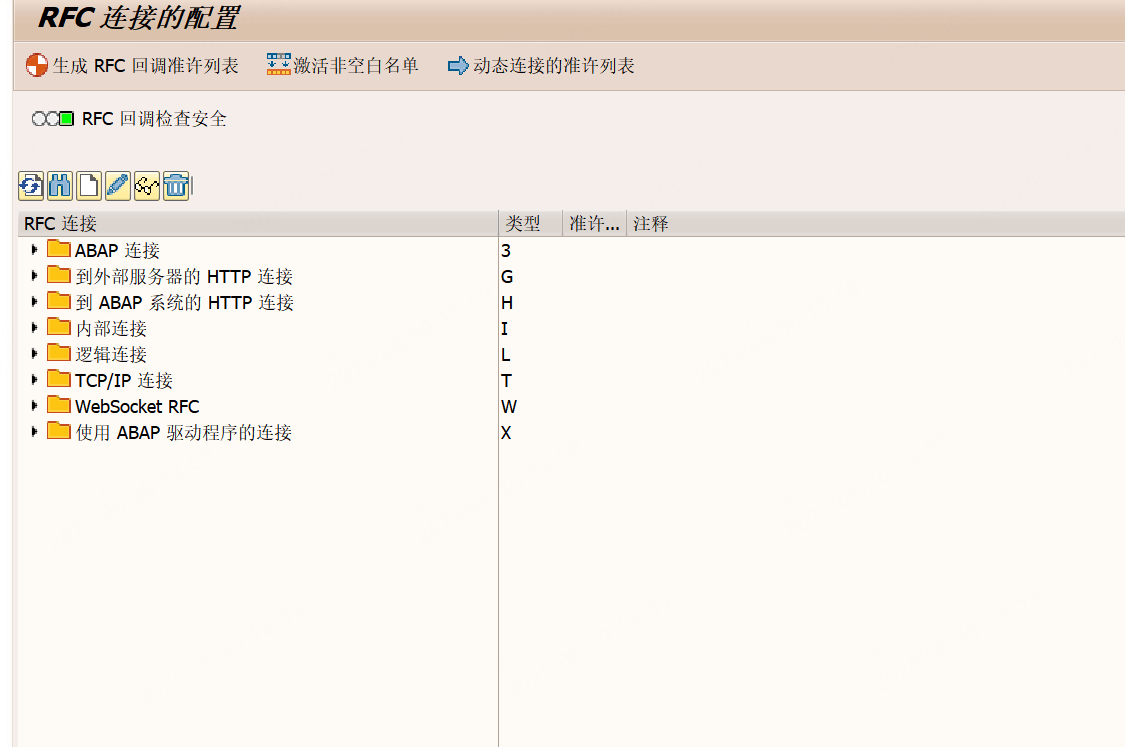
Task: Expand the TCP/IP 连接 tree node
Action: (35, 380)
